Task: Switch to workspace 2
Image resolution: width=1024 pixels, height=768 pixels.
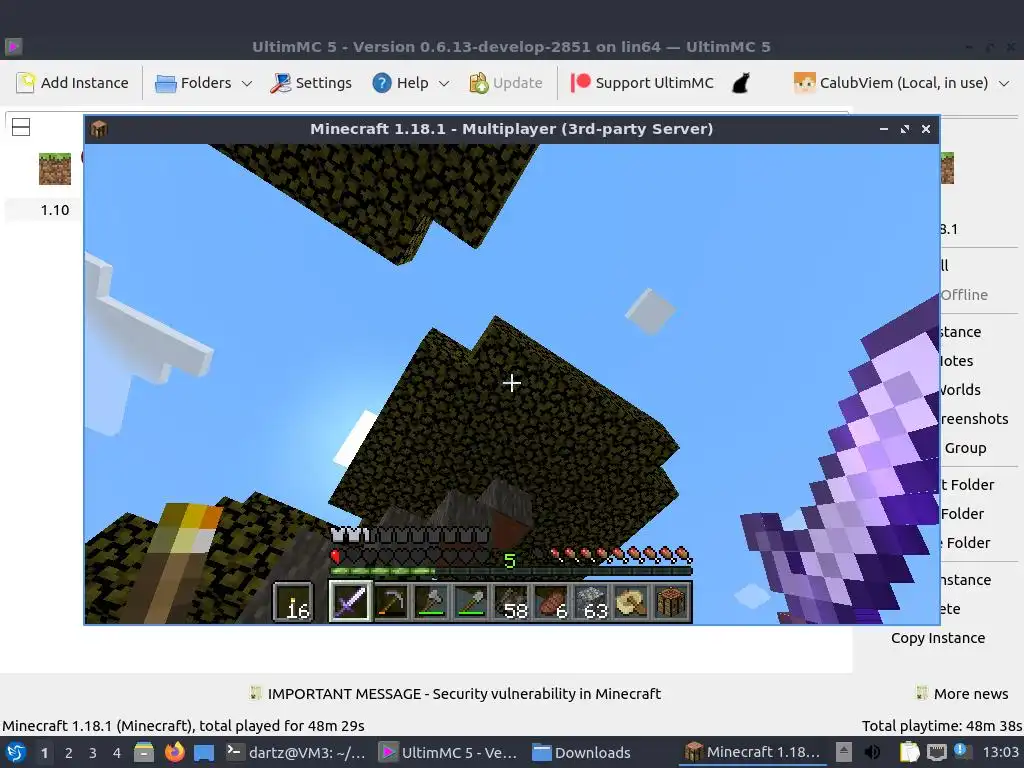Action: click(69, 753)
